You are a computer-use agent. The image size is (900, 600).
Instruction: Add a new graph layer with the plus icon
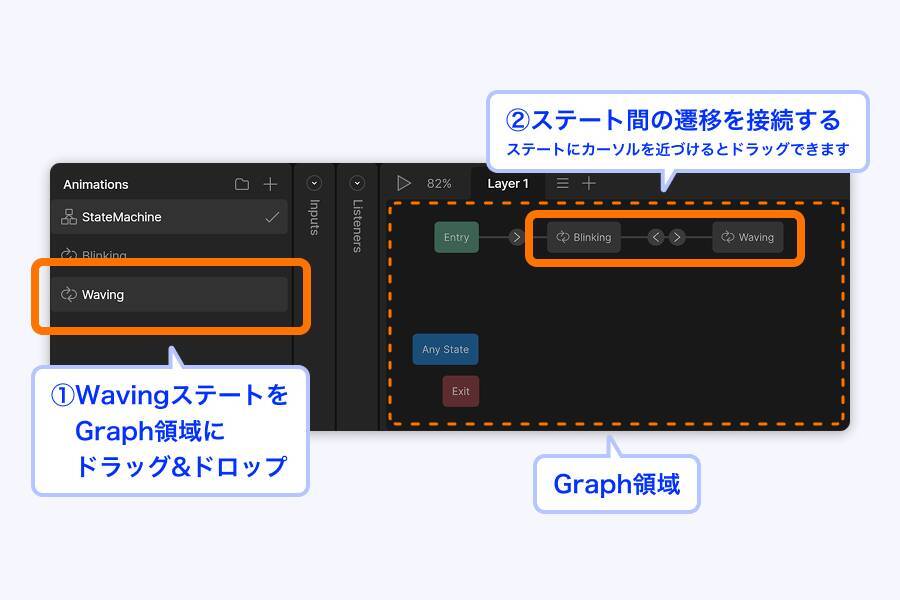pos(589,183)
